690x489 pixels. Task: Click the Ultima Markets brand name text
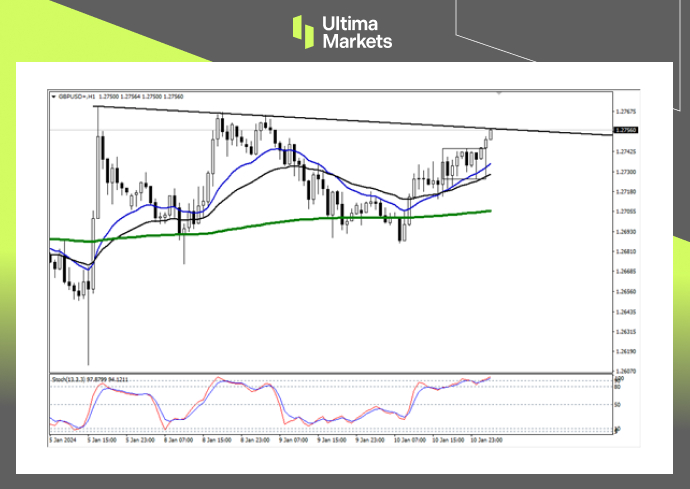coord(356,32)
